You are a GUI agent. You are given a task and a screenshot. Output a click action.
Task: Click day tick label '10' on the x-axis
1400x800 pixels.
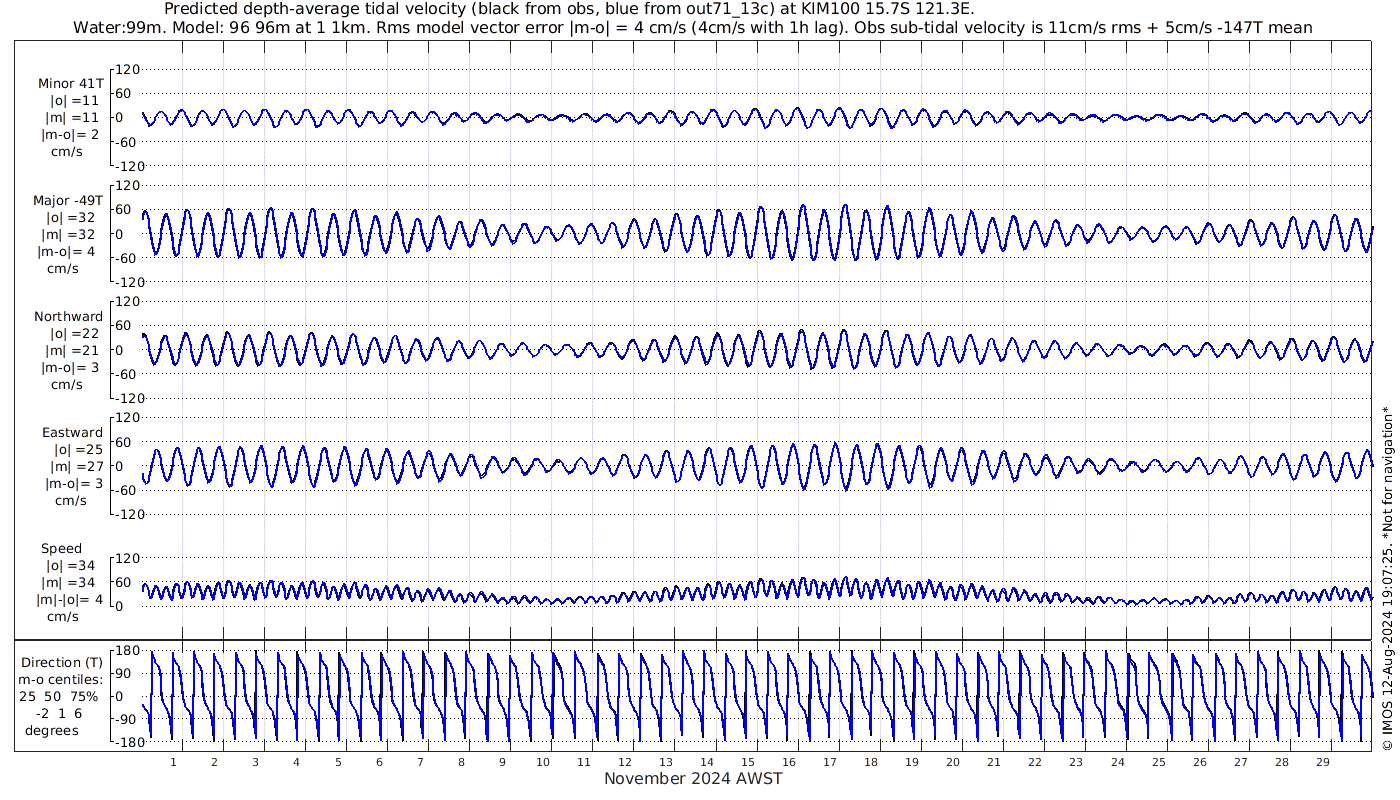pos(543,762)
